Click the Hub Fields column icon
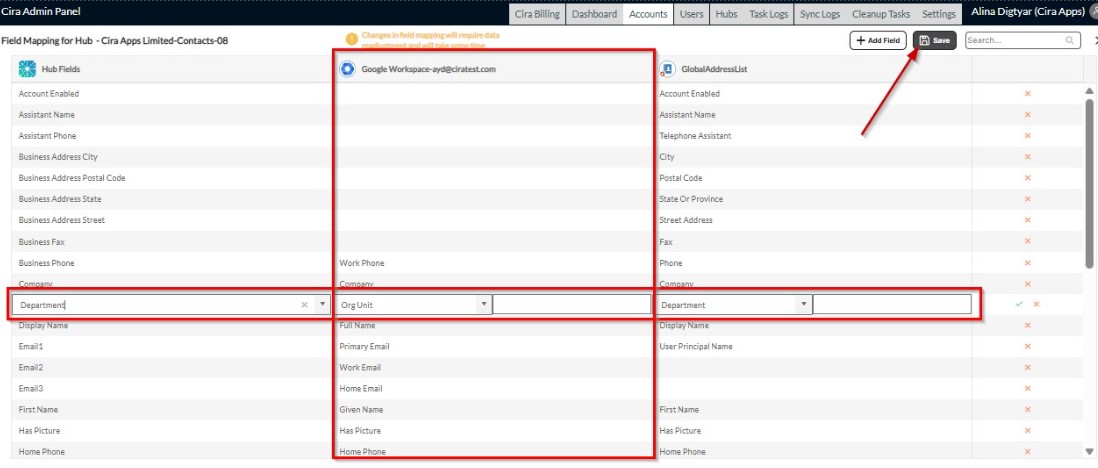 coord(27,69)
